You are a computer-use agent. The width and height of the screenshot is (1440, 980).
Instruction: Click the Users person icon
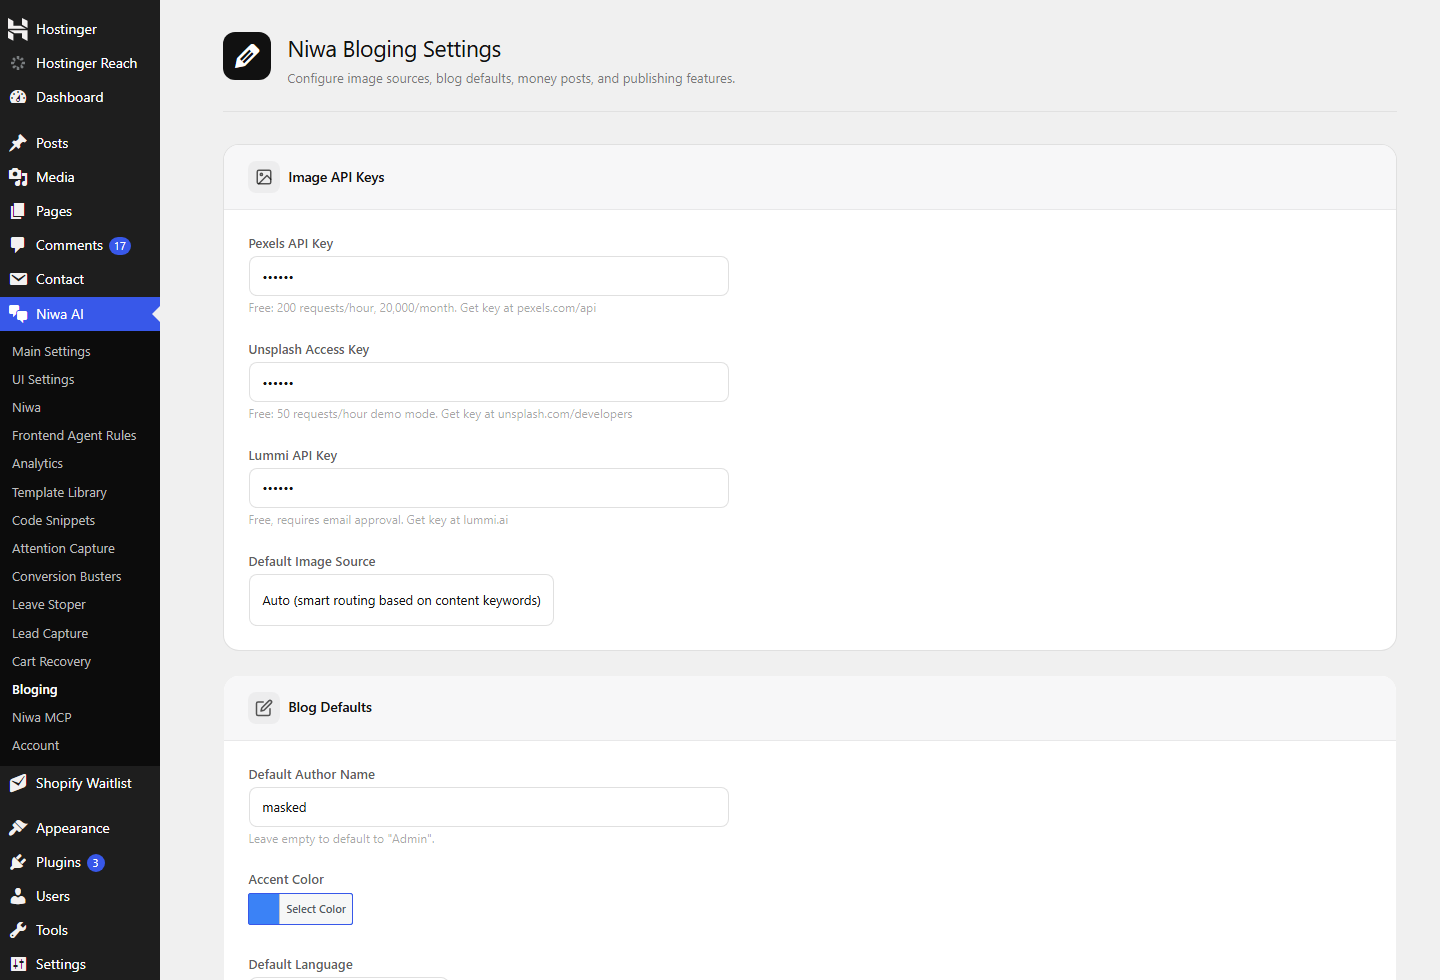click(18, 896)
